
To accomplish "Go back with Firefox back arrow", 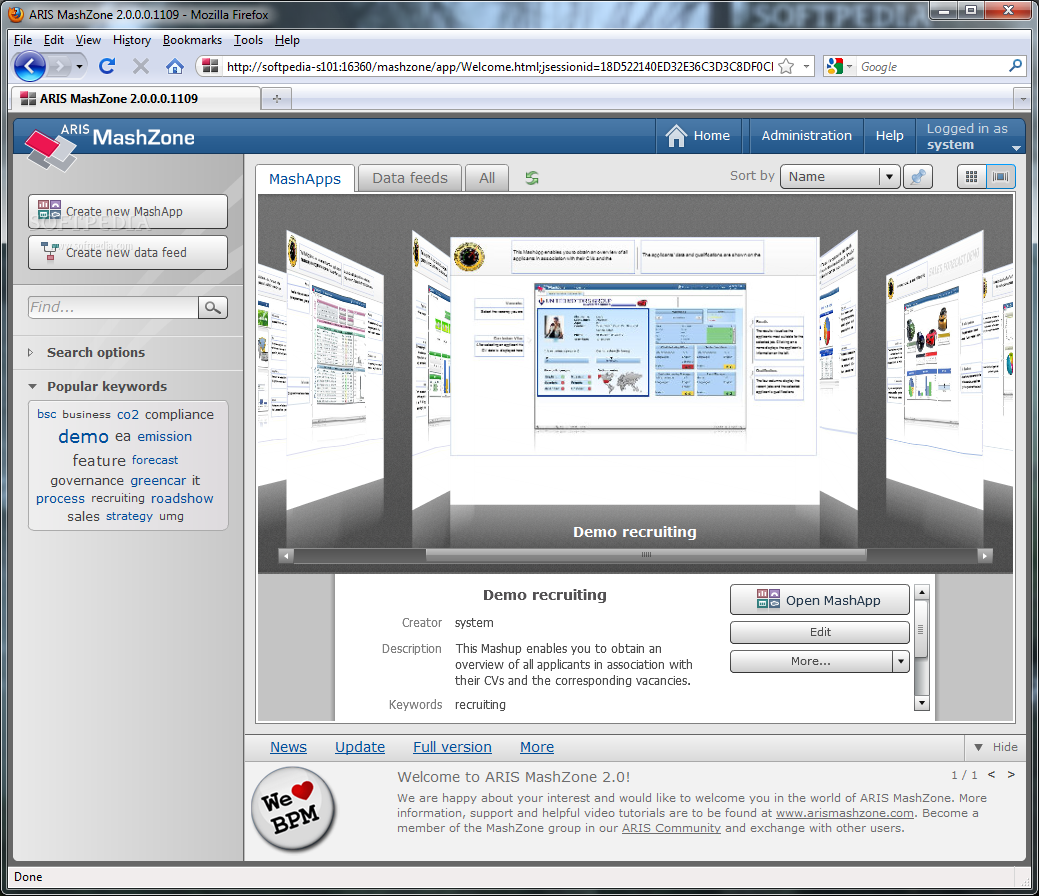I will click(29, 66).
